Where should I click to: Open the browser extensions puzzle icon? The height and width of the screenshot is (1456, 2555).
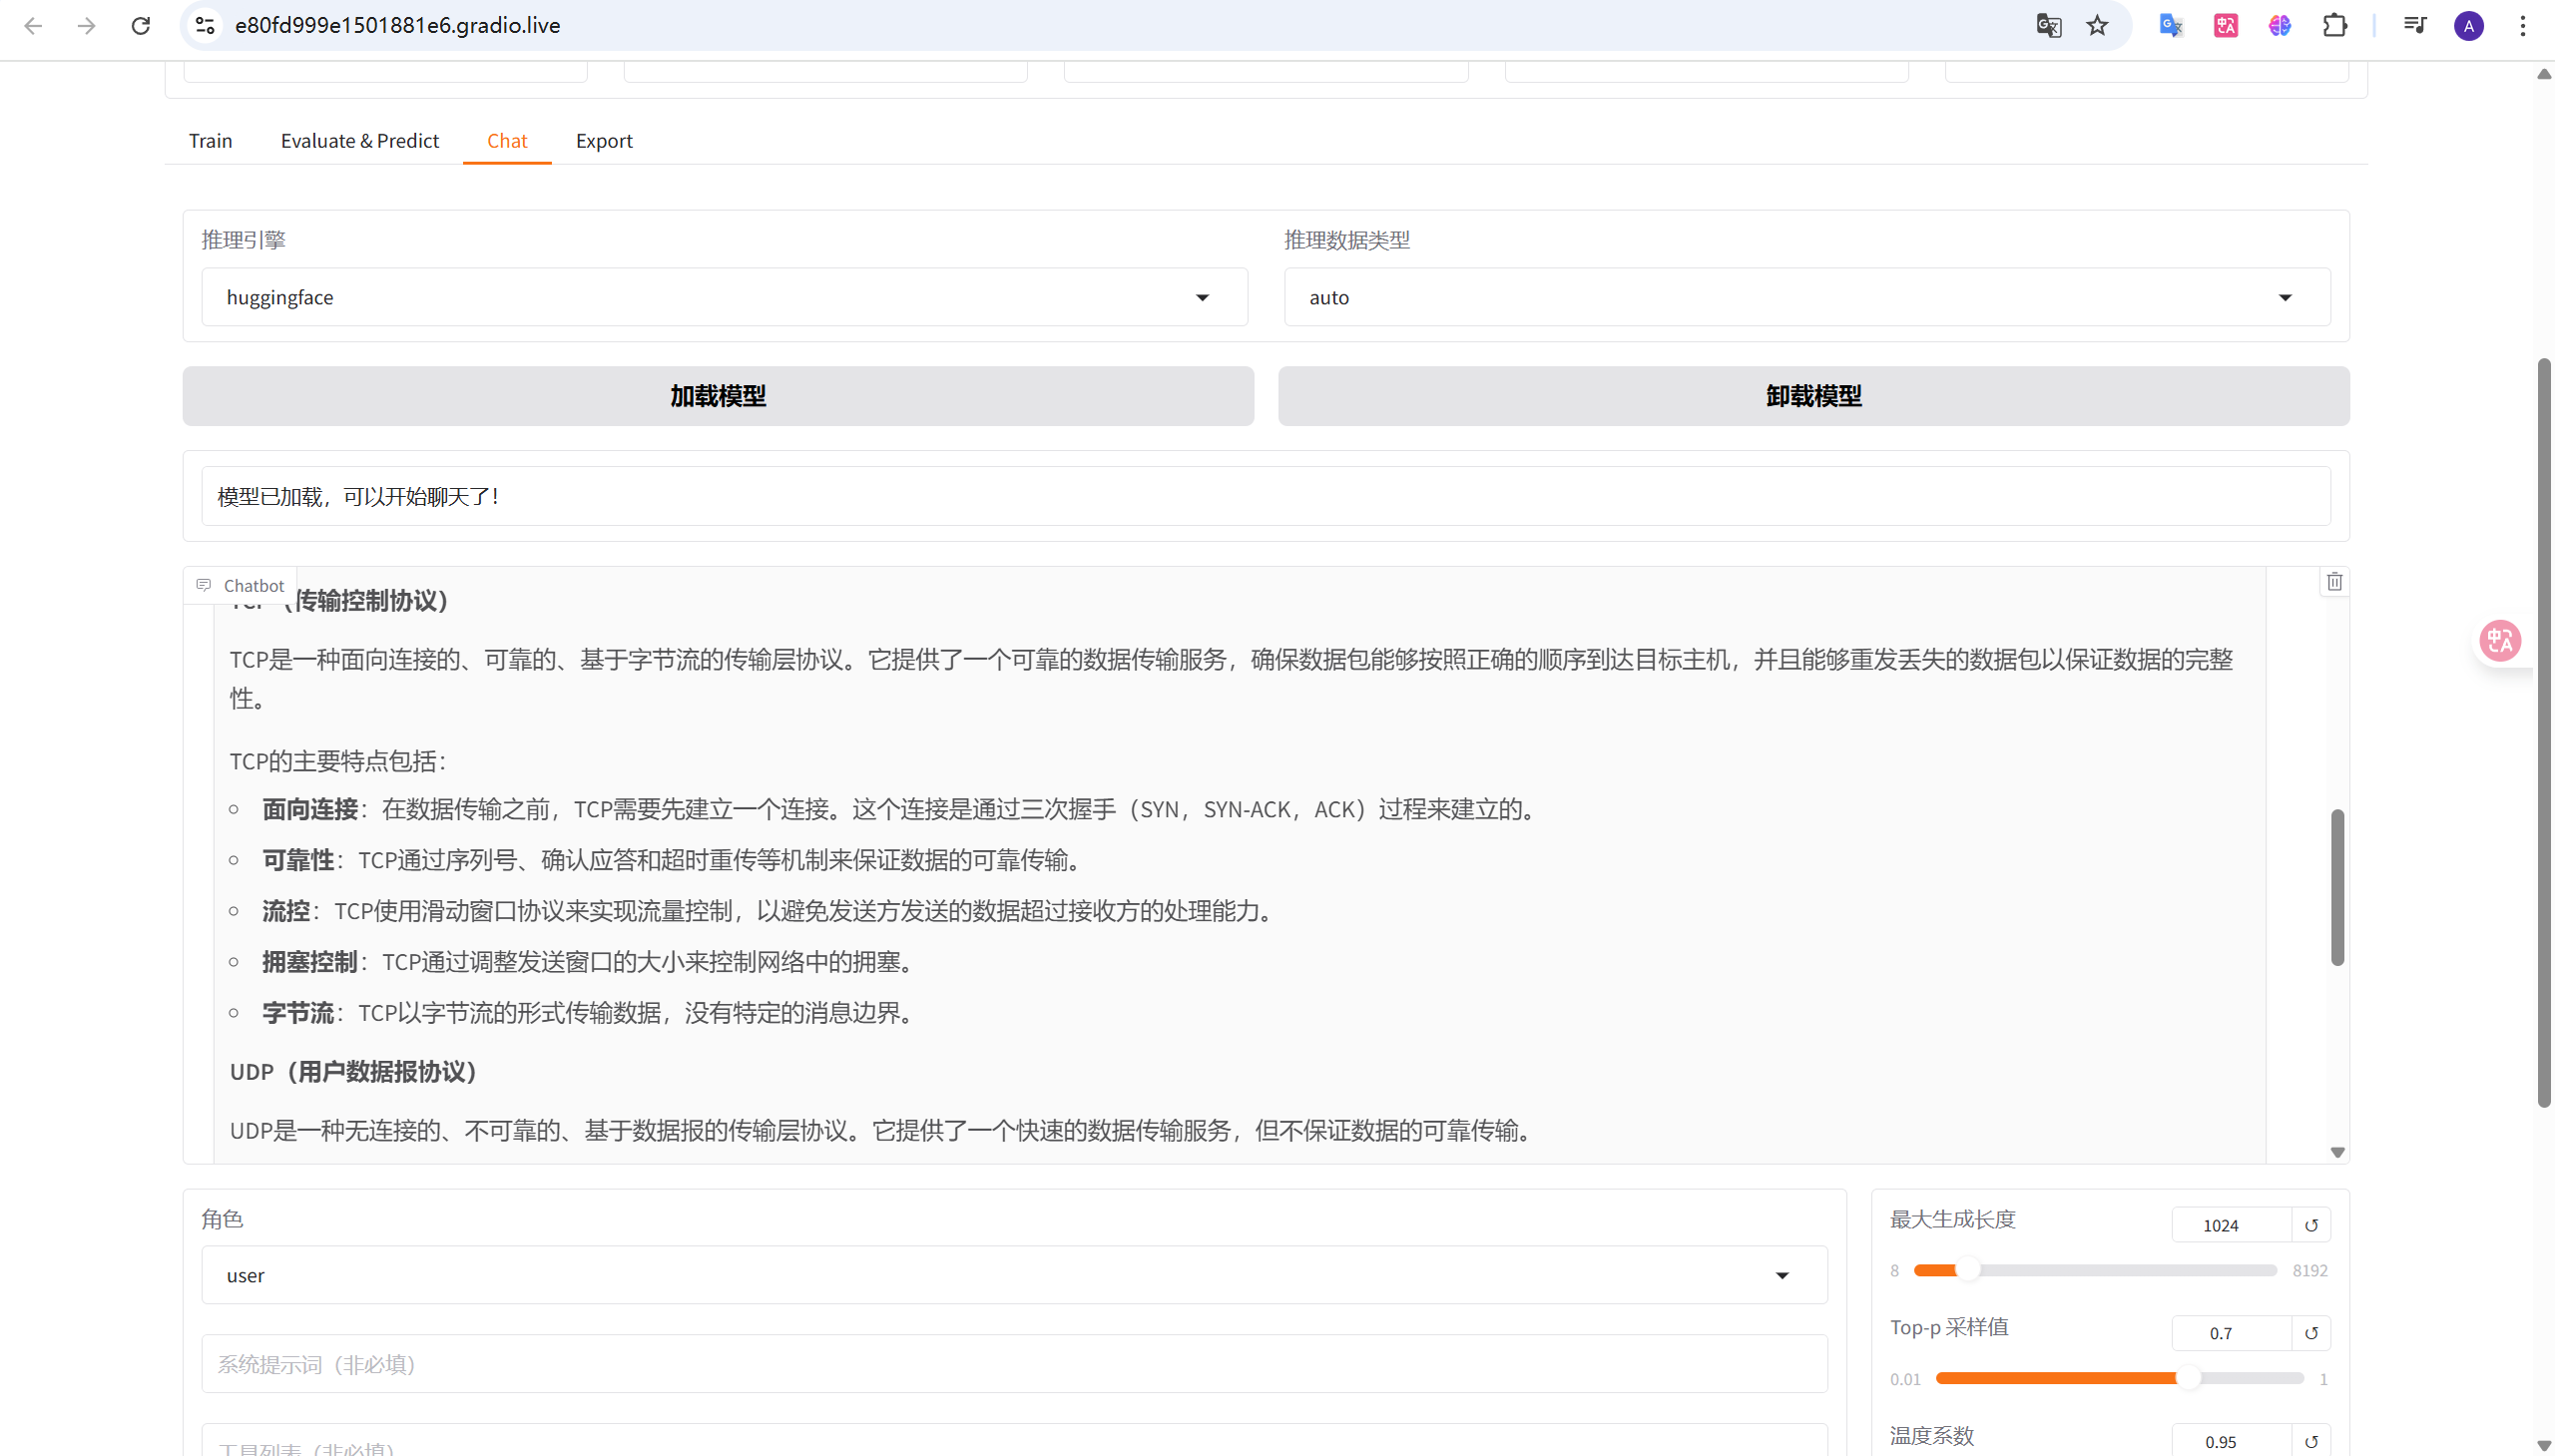point(2334,25)
